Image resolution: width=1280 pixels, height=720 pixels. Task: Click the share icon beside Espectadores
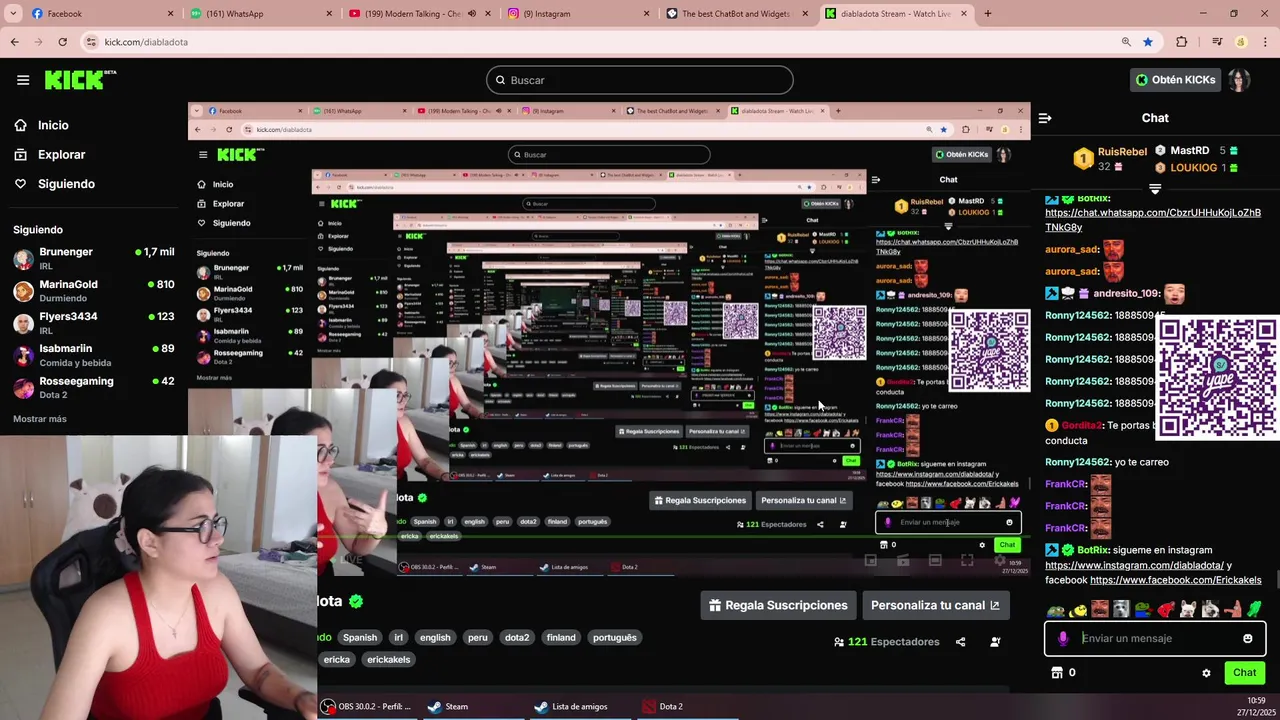[x=960, y=642]
